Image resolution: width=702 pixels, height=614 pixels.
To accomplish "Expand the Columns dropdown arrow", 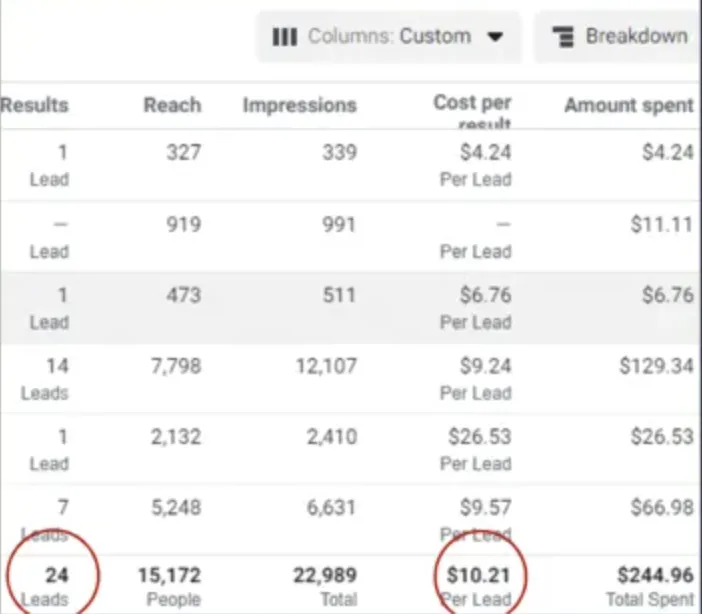I will click(x=493, y=37).
